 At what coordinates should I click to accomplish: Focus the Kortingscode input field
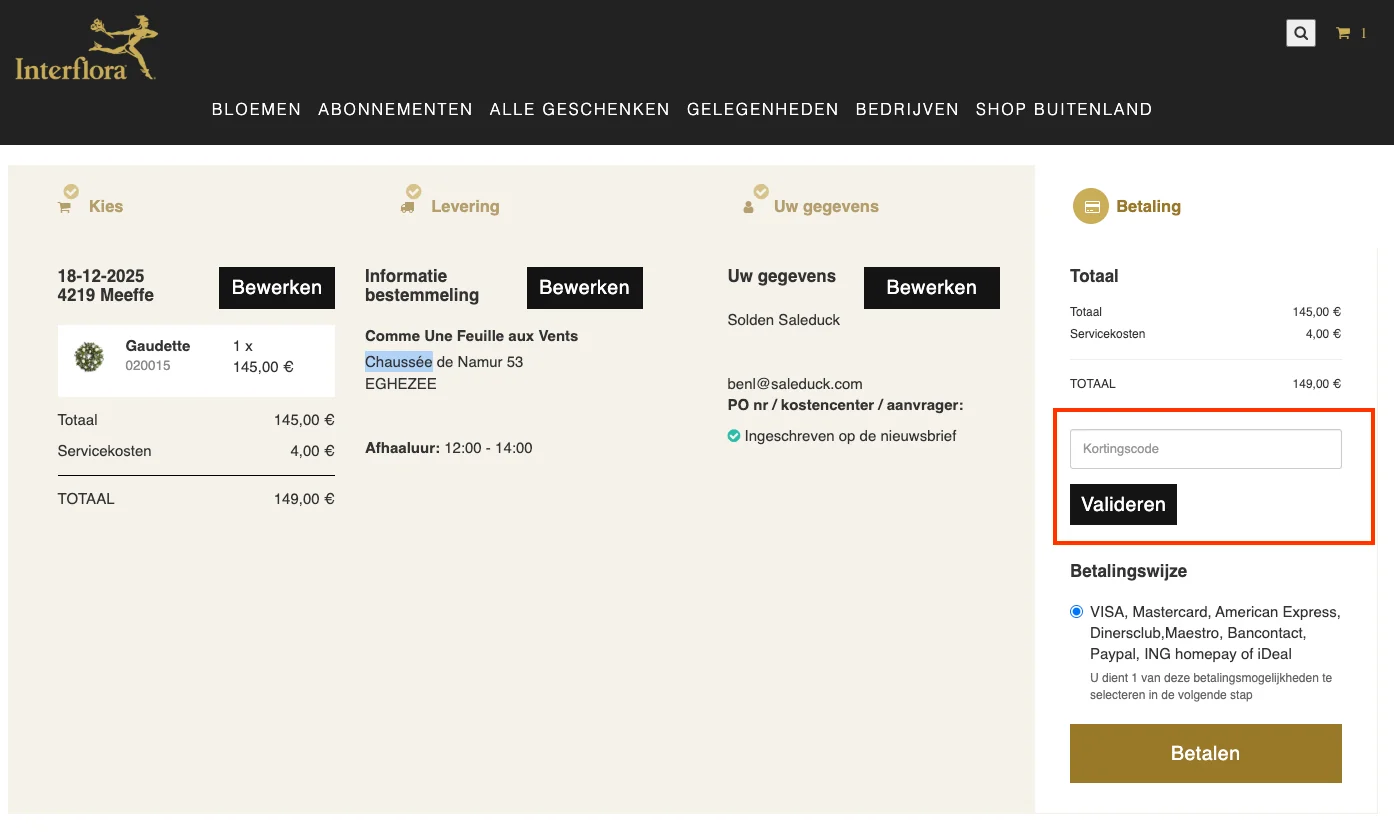[1205, 449]
